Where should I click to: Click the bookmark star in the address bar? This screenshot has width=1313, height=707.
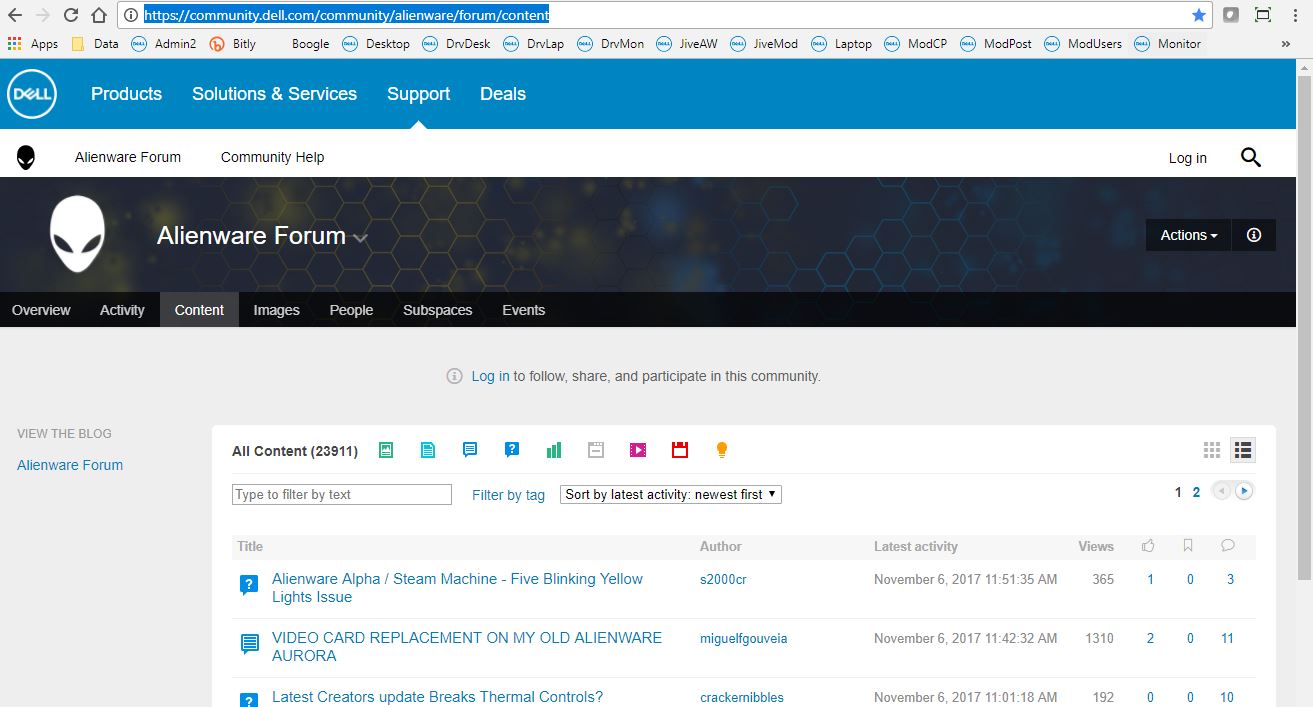pos(1199,15)
